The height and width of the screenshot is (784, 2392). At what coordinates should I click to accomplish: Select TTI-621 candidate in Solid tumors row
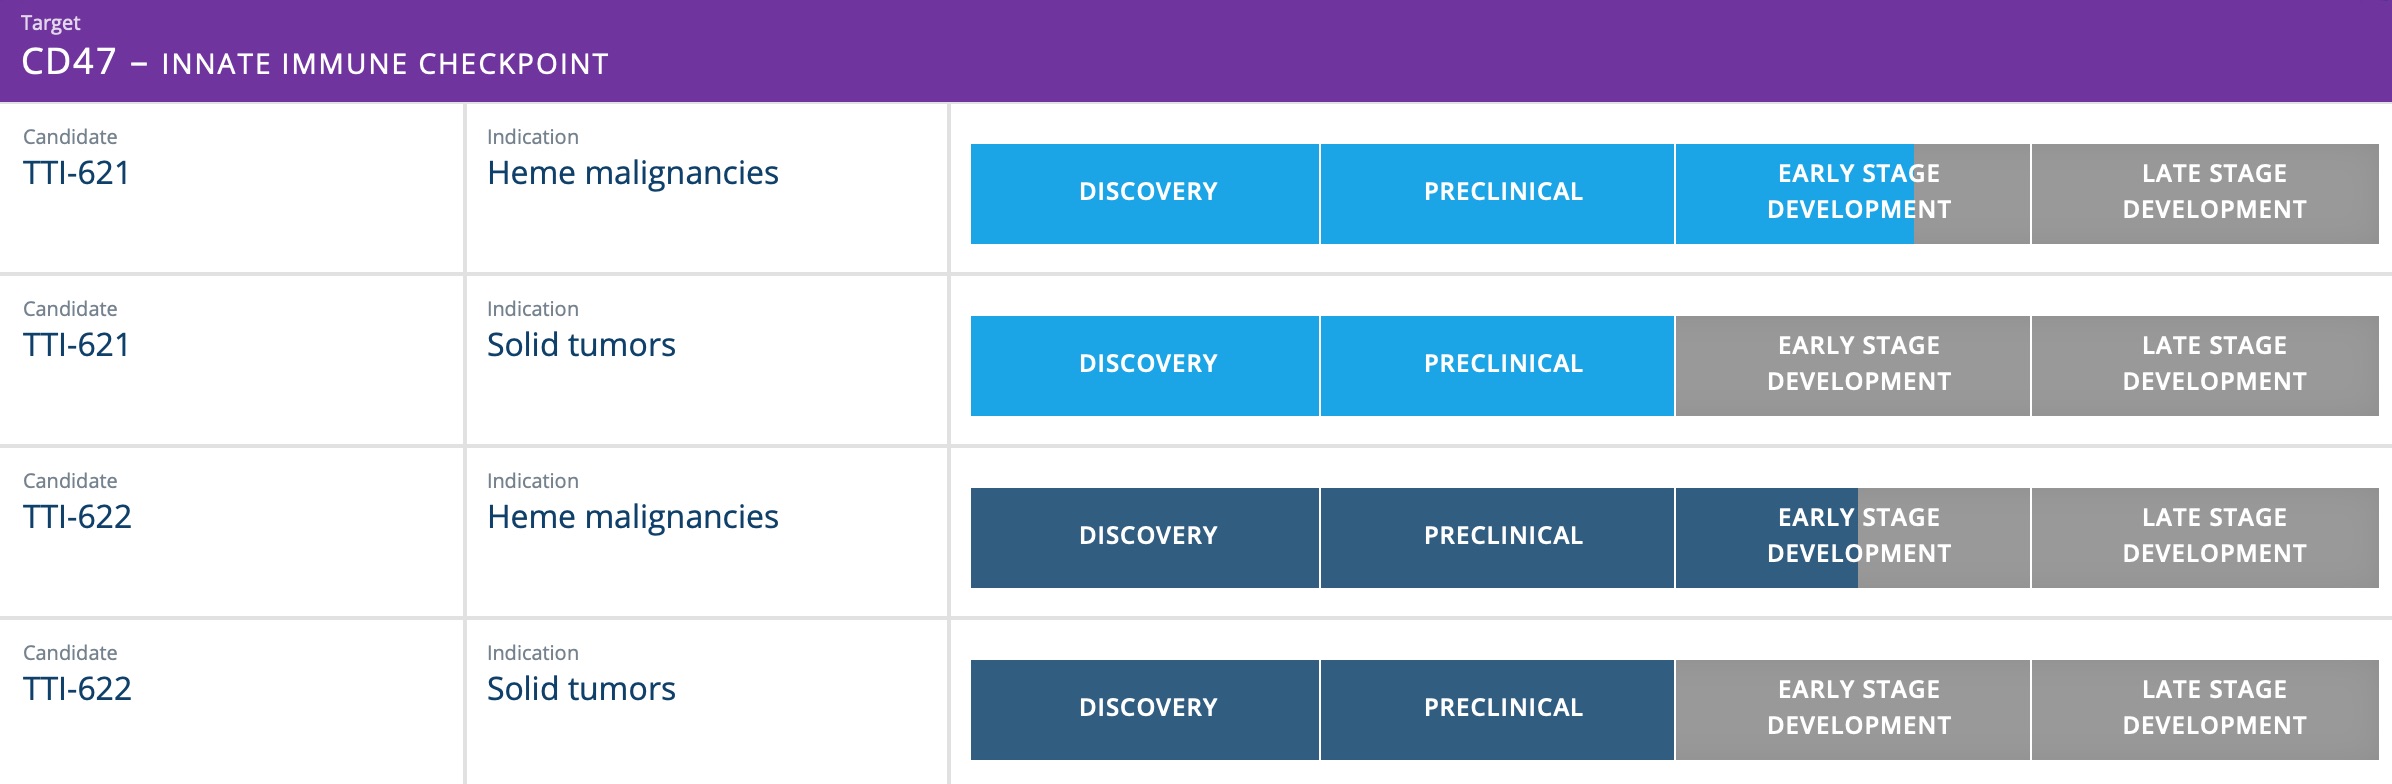click(x=77, y=345)
